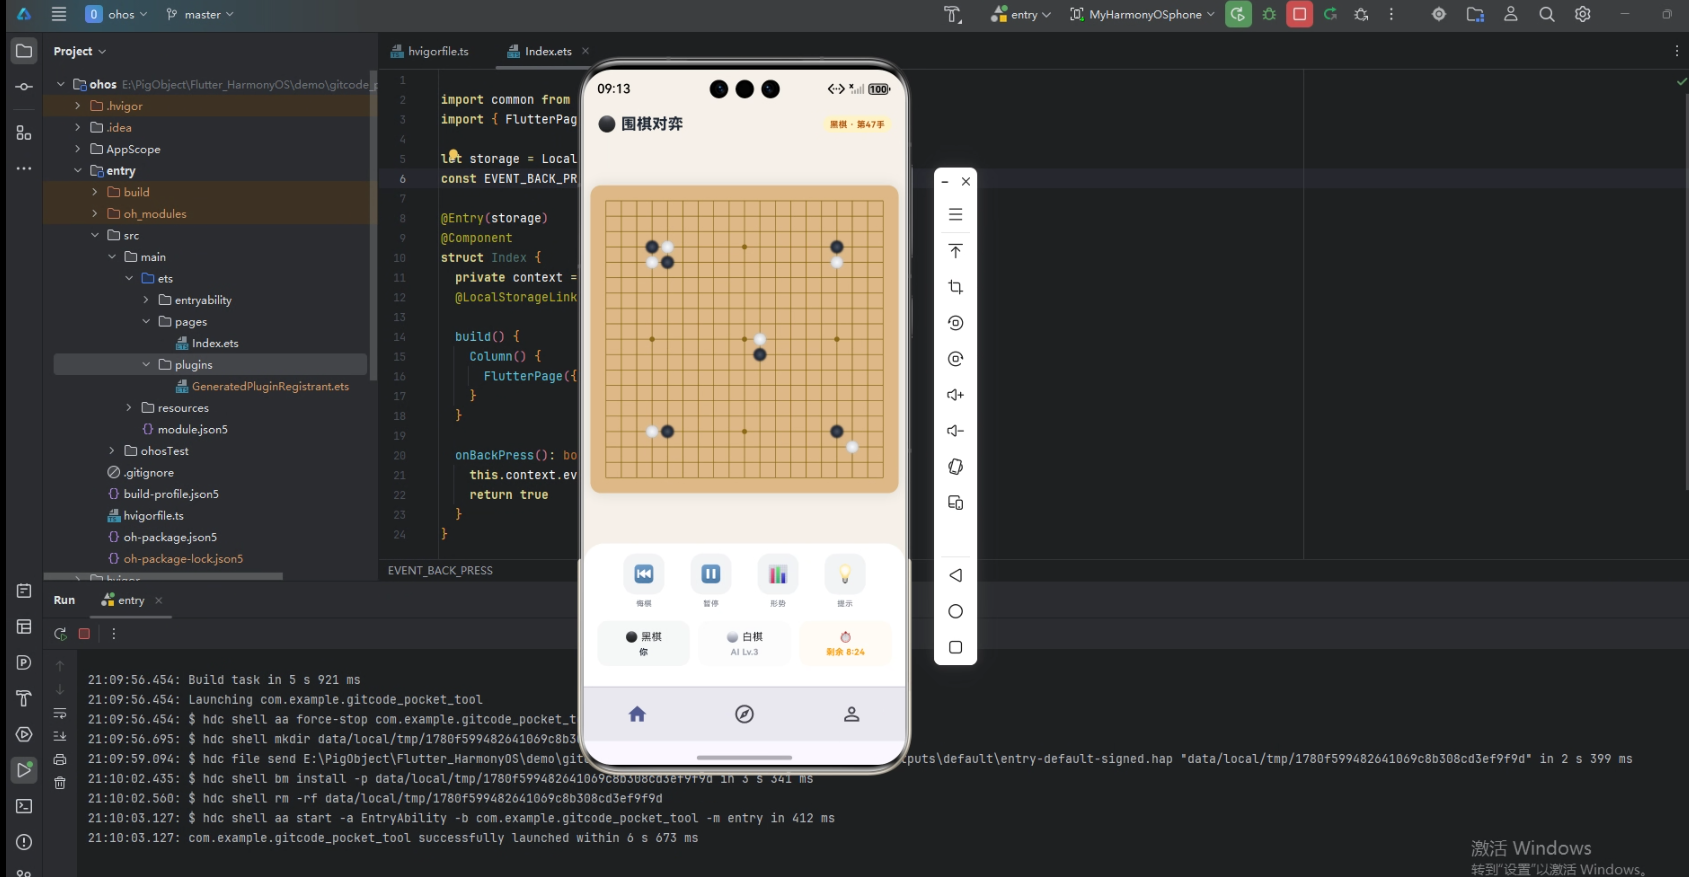Toggle the Project tool window folder icon
The width and height of the screenshot is (1689, 877).
click(24, 51)
